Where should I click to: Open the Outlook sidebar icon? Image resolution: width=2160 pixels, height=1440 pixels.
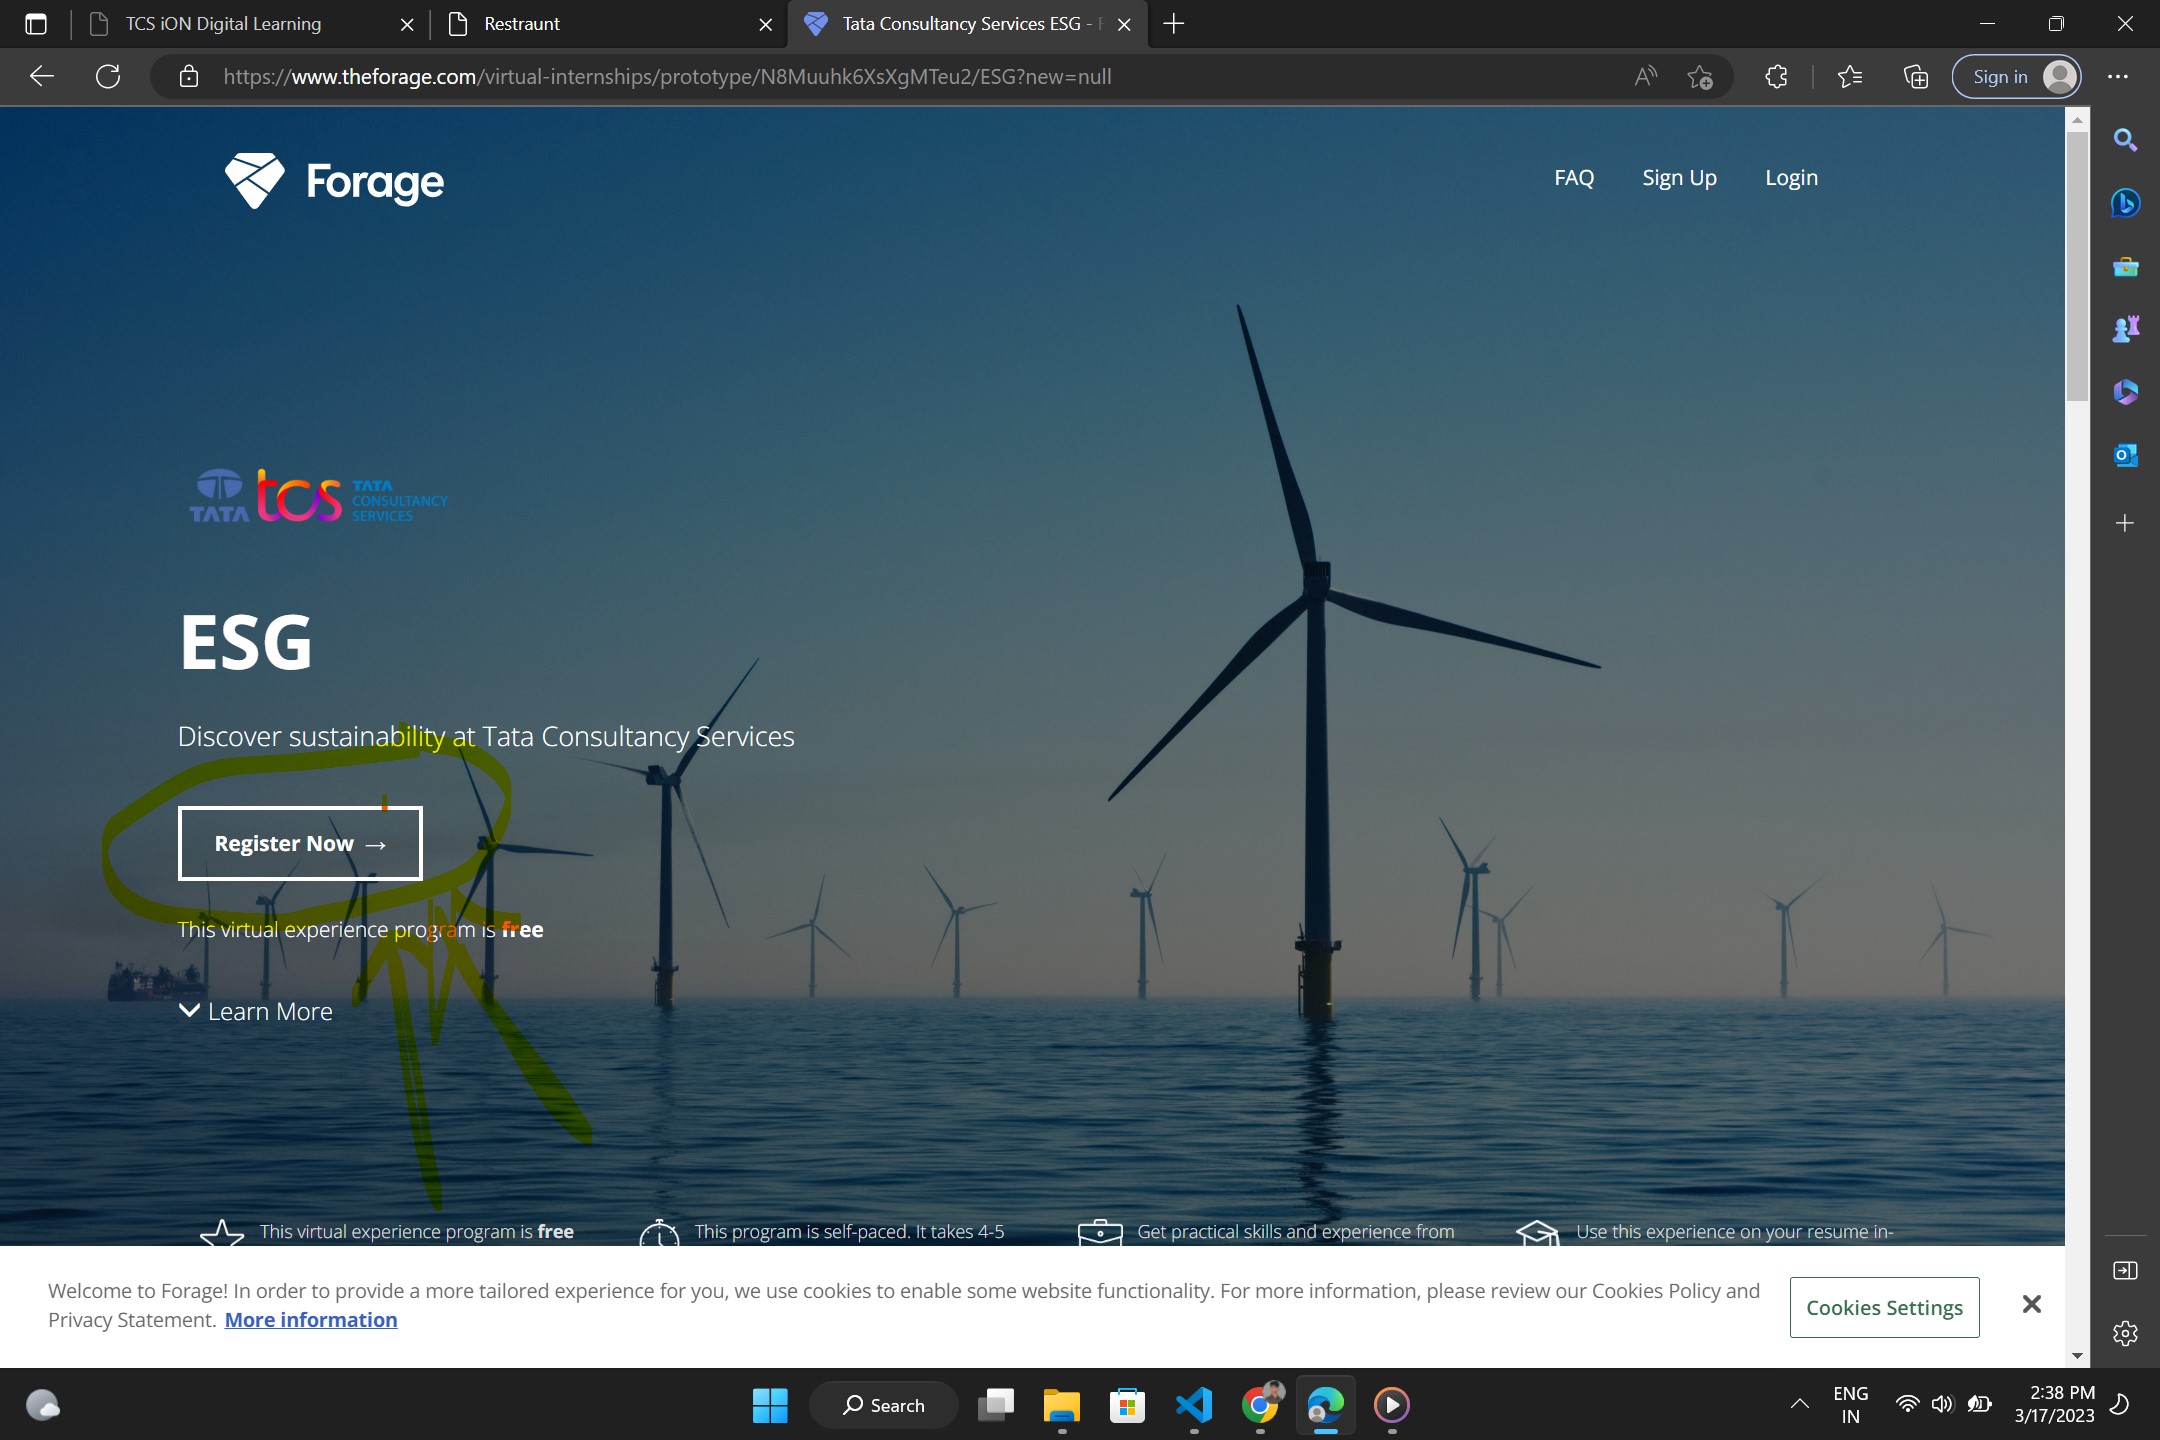[x=2125, y=455]
